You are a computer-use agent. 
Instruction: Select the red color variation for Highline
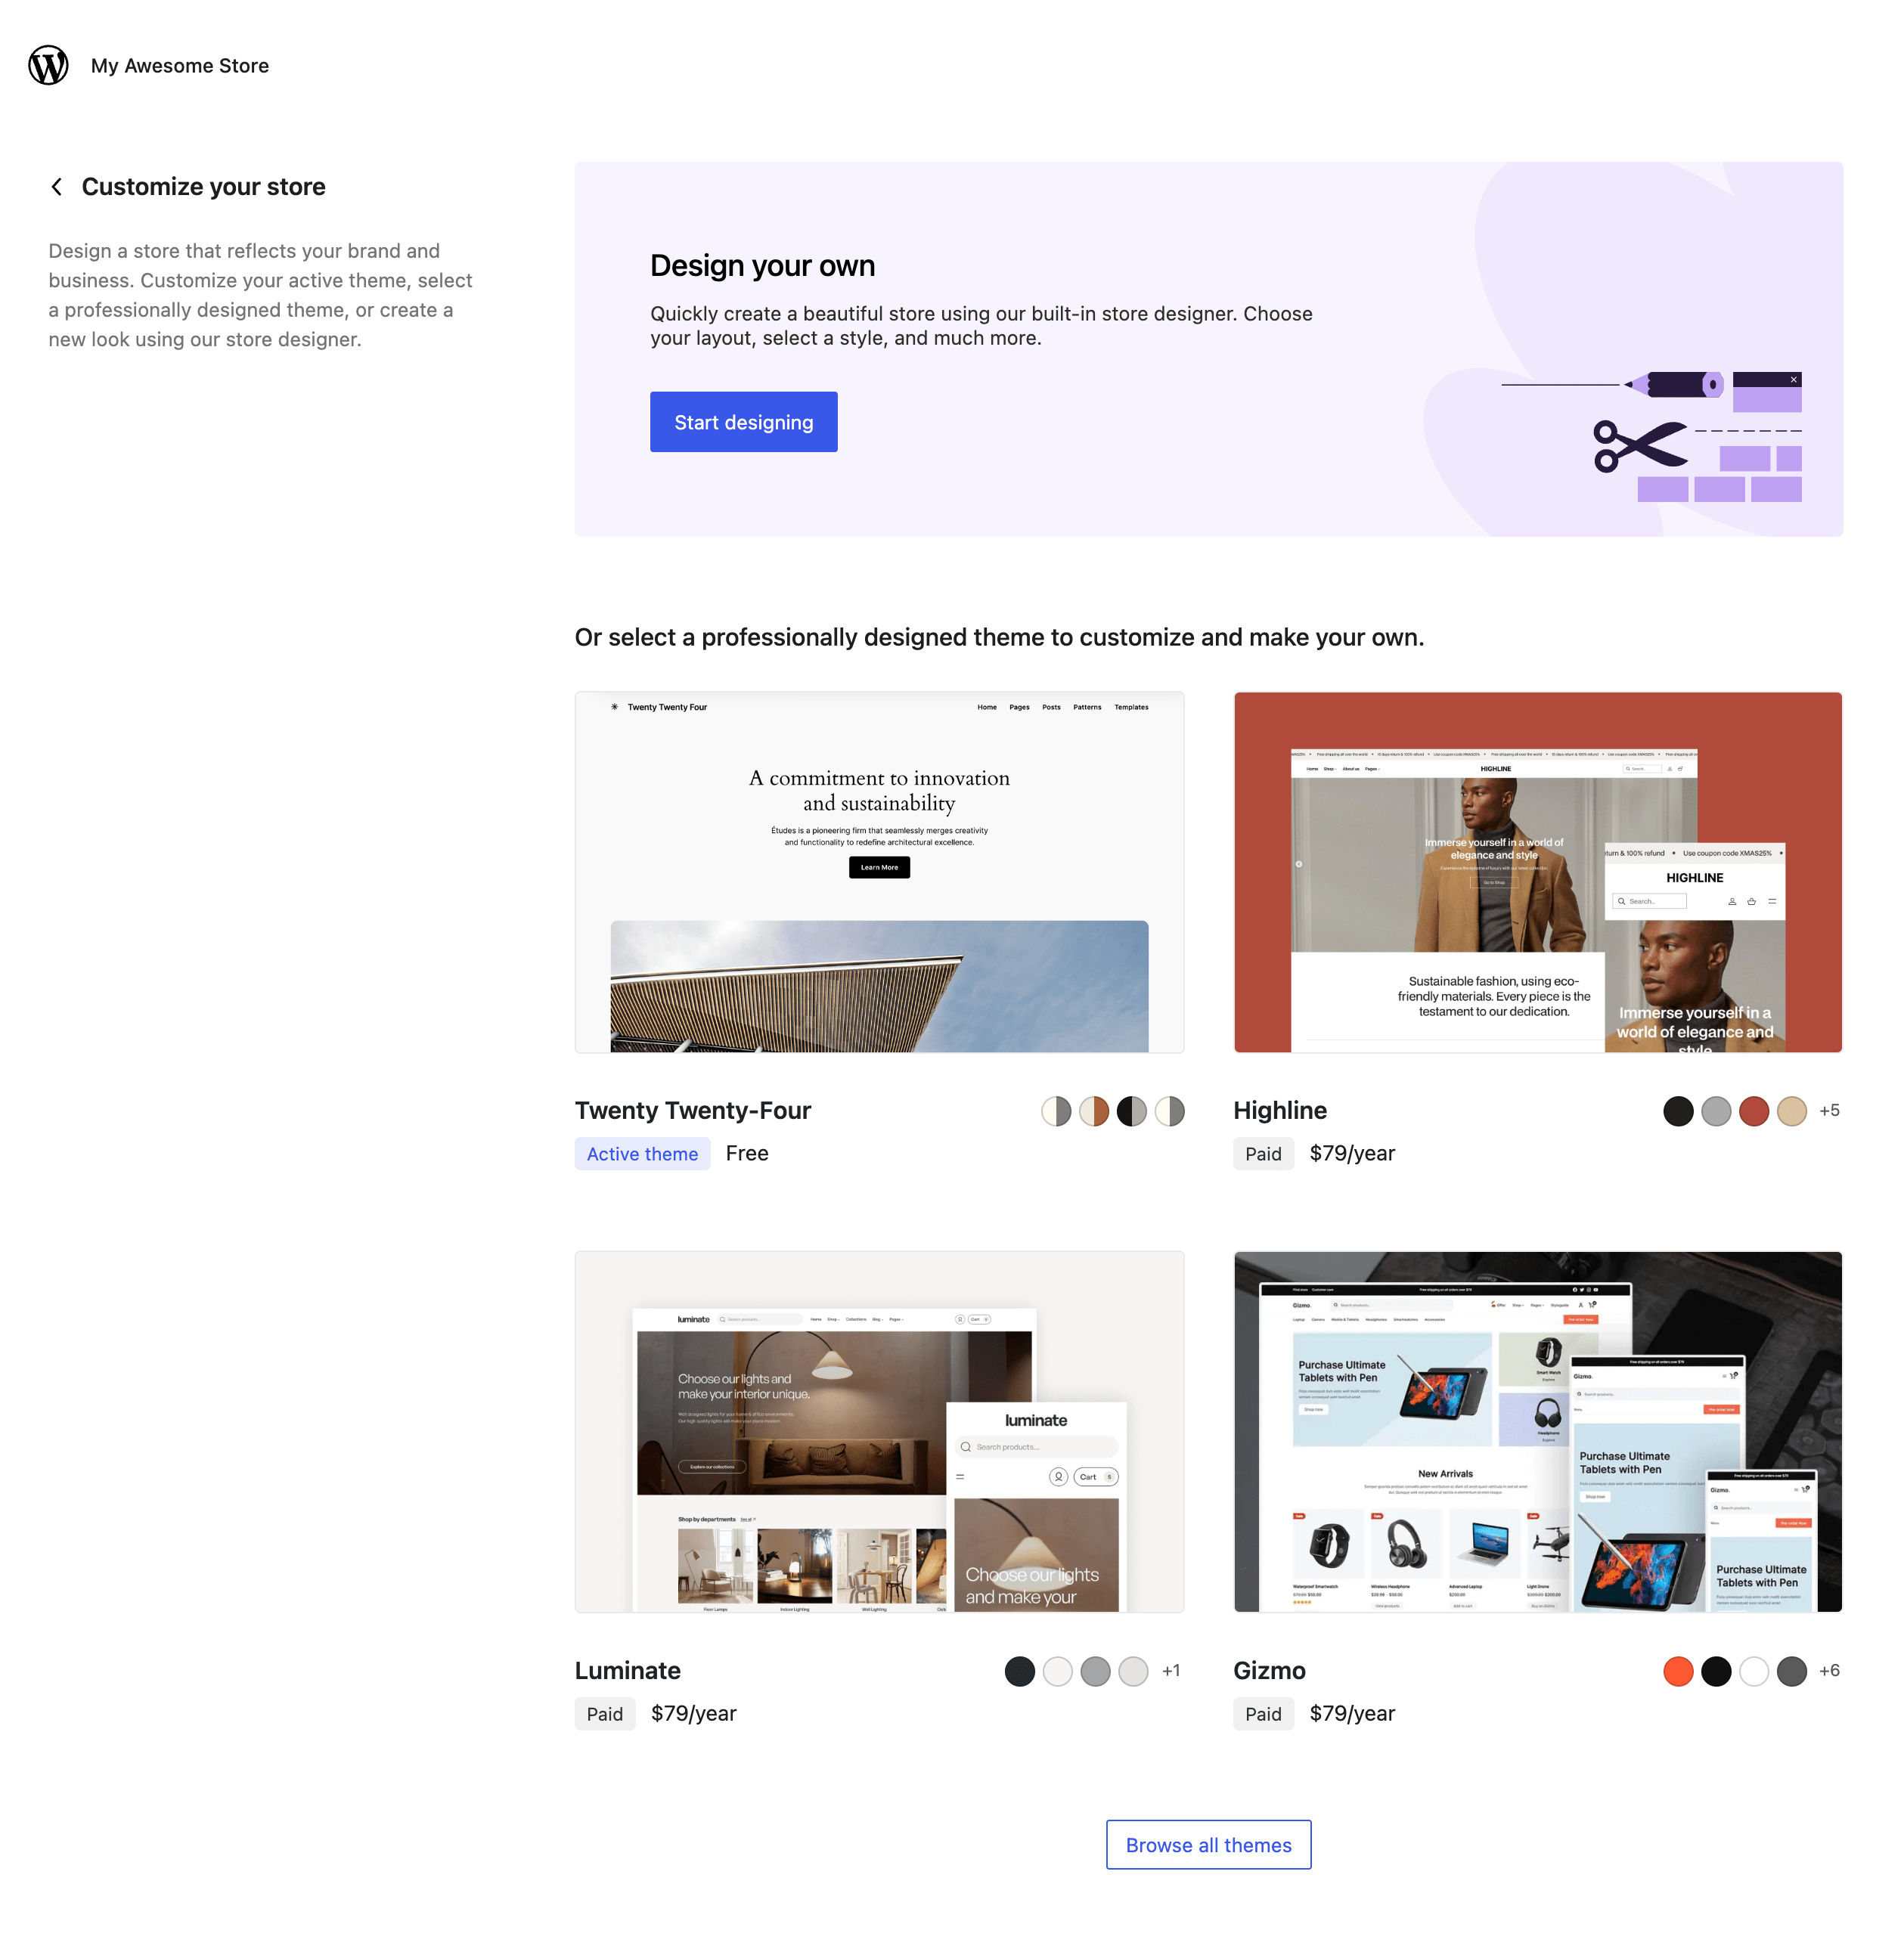click(1754, 1111)
